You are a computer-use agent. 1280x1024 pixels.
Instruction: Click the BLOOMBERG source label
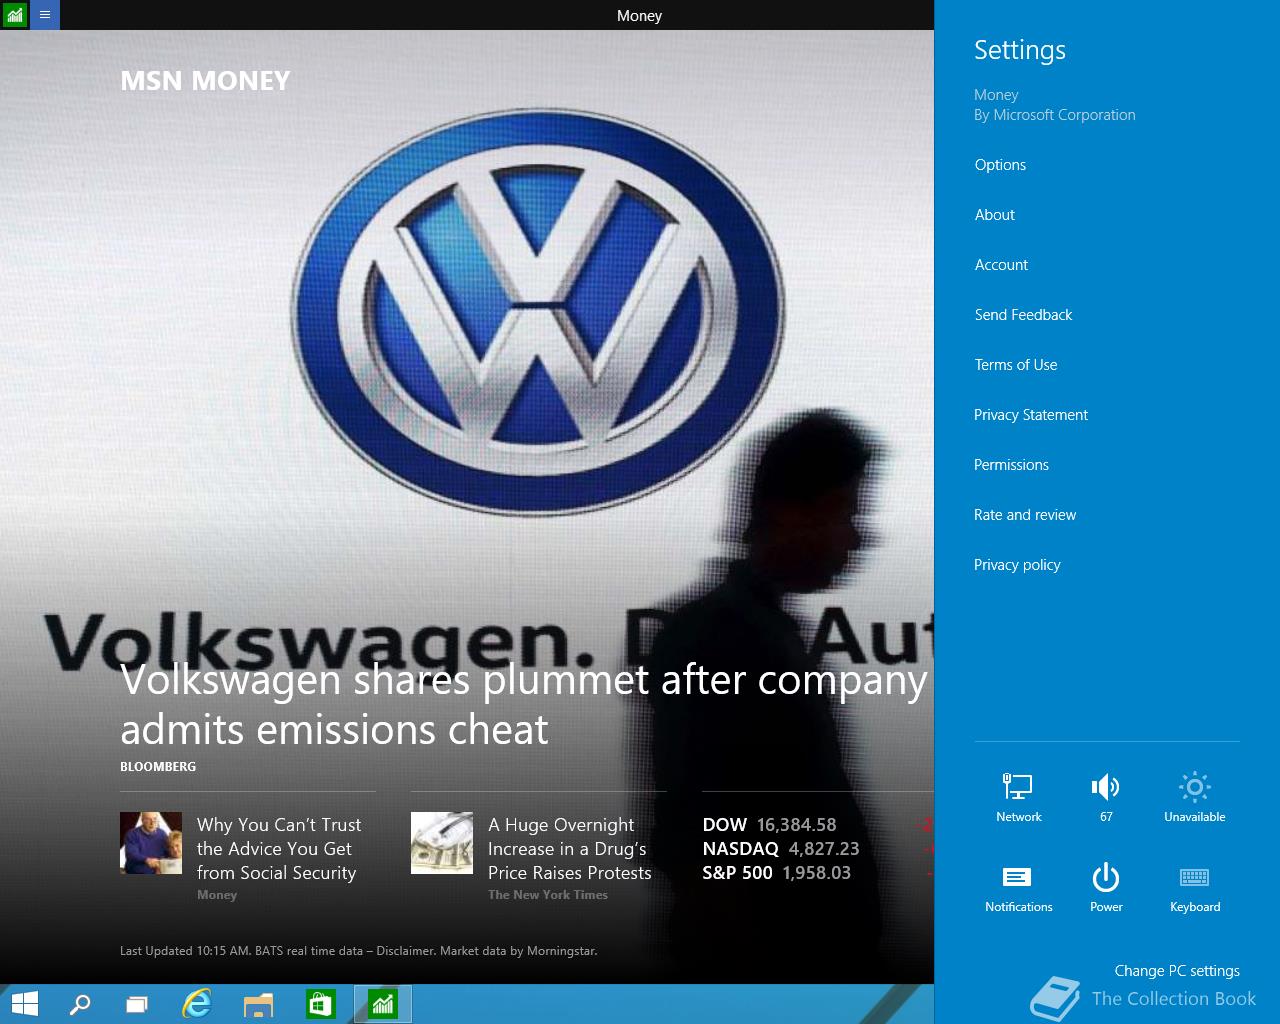click(x=158, y=767)
